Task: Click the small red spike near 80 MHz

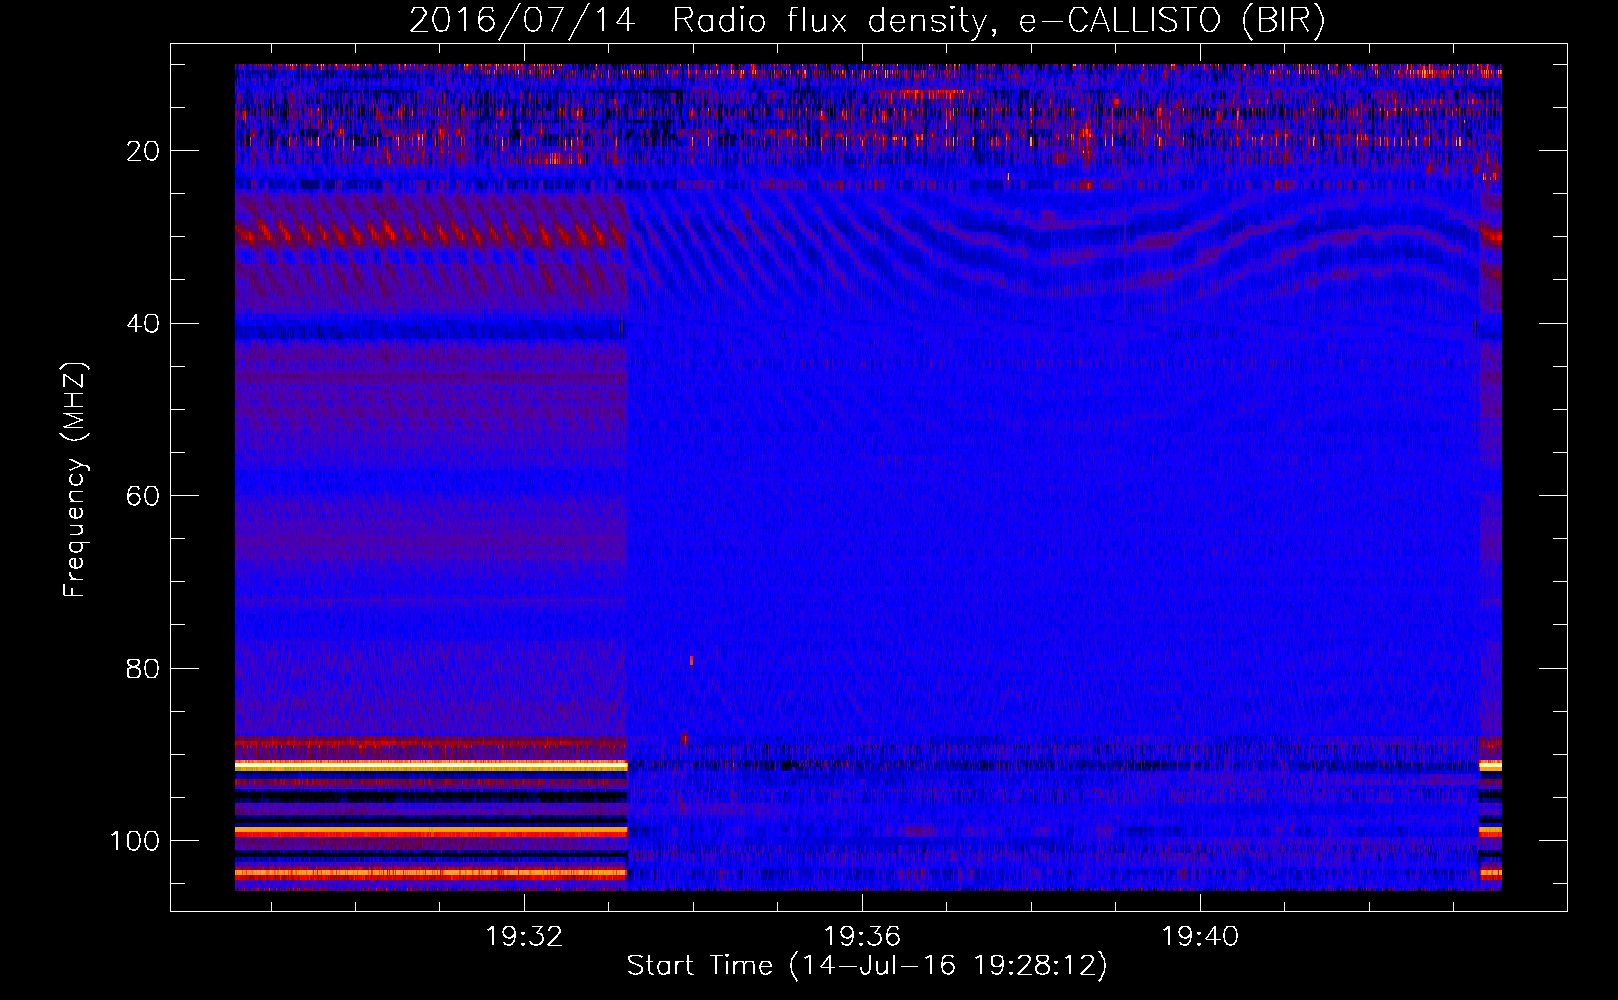Action: pyautogui.click(x=691, y=660)
